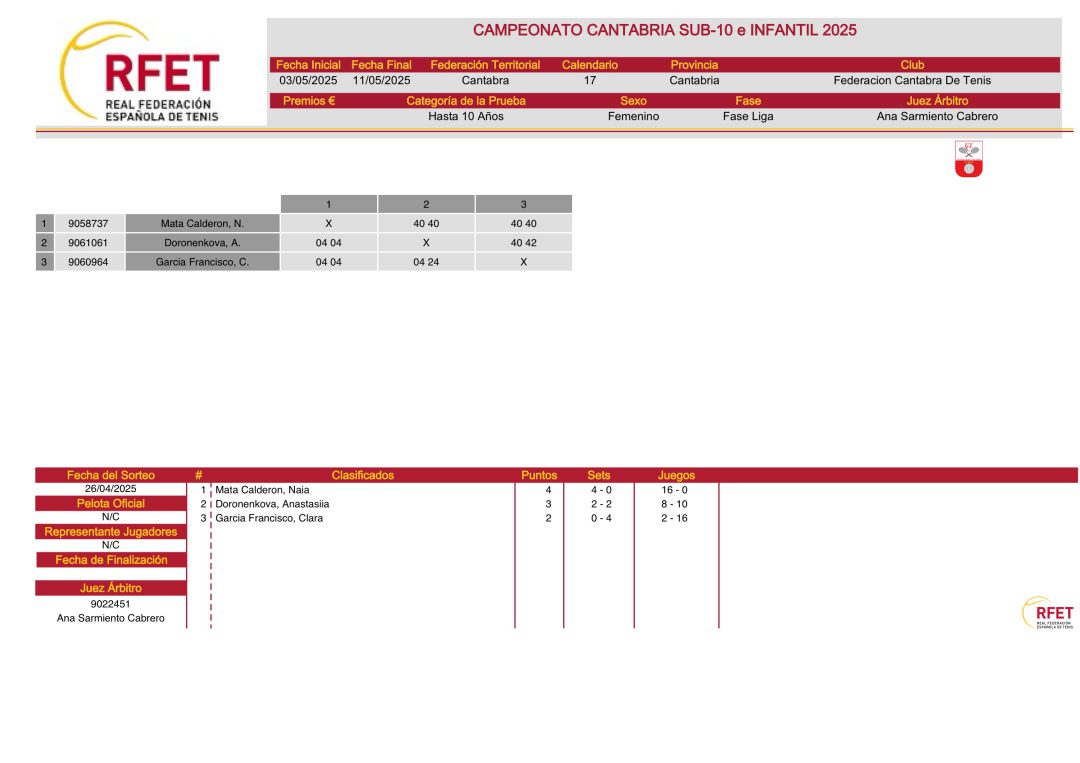This screenshot has width=1080, height=763.
Task: Click Ana Sarmiento Cabrero in top banner
Action: pos(937,116)
